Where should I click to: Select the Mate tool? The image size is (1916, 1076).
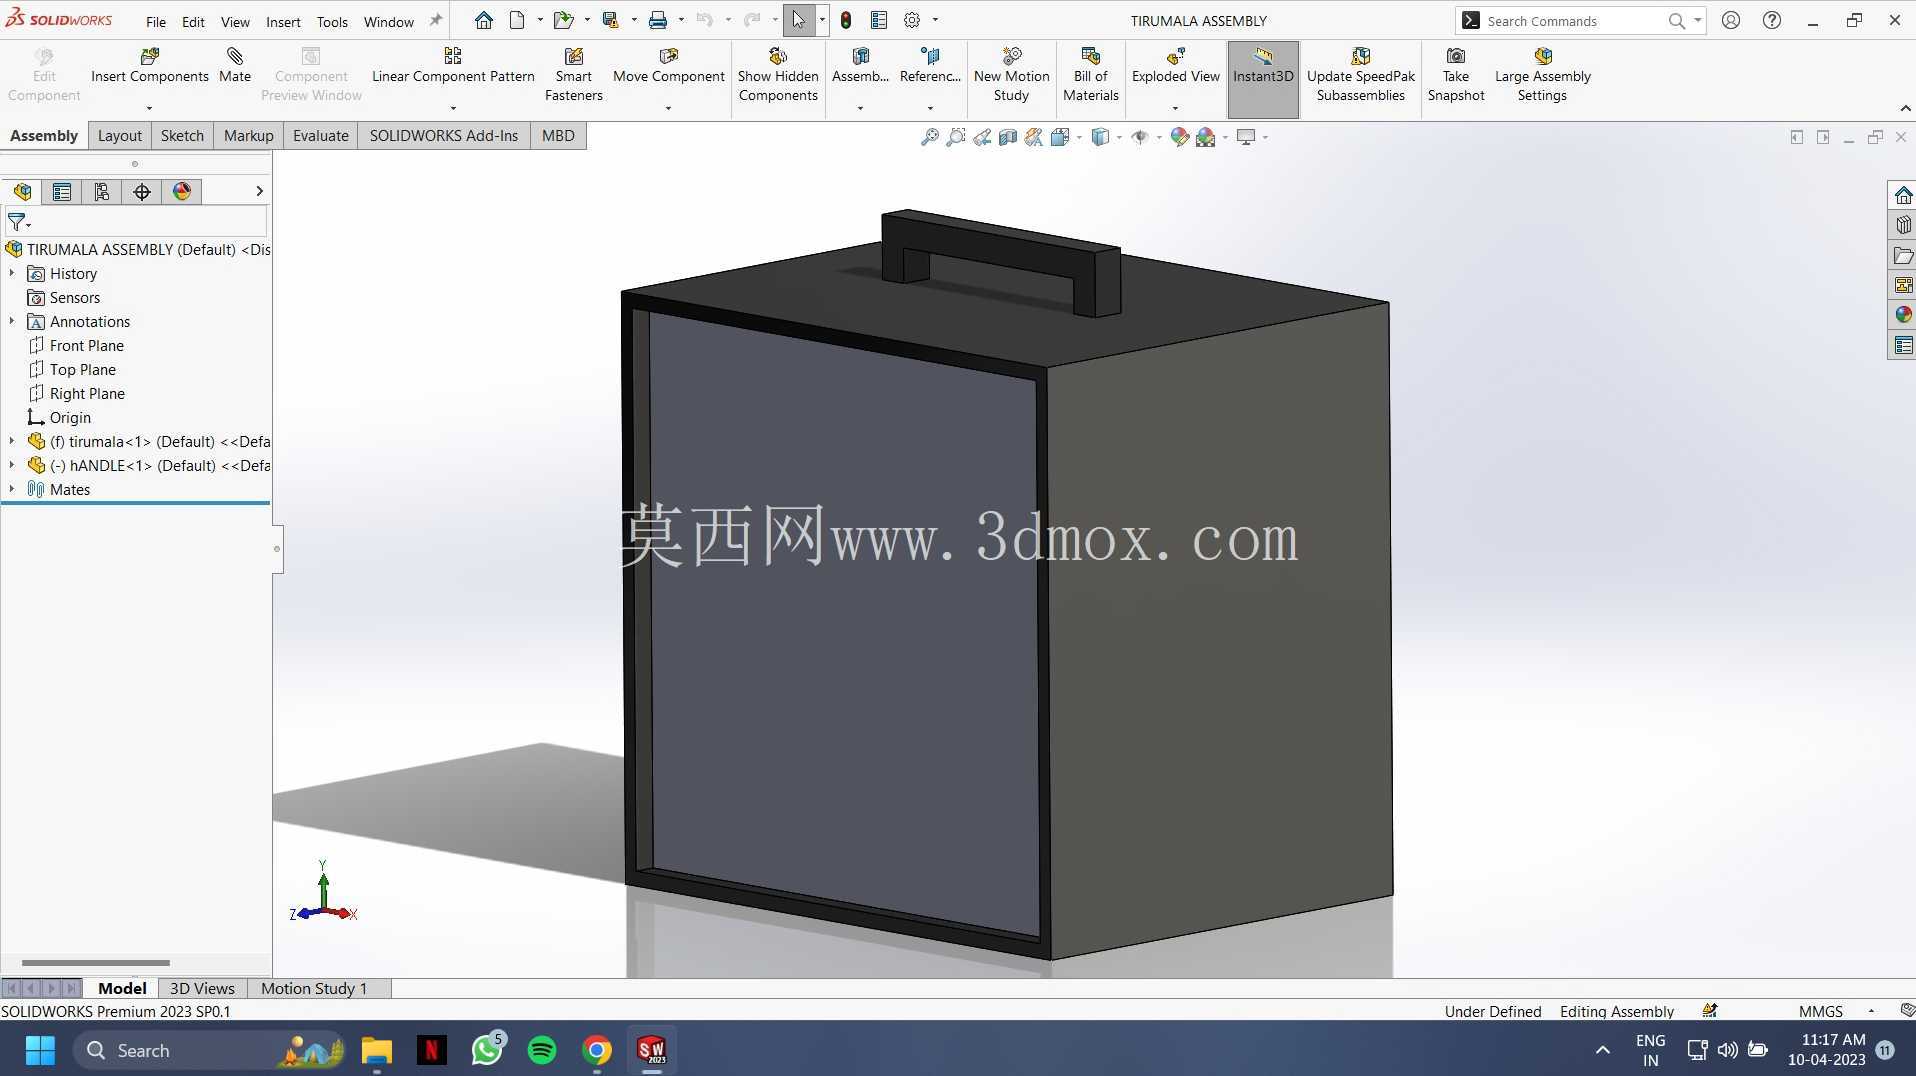click(235, 66)
